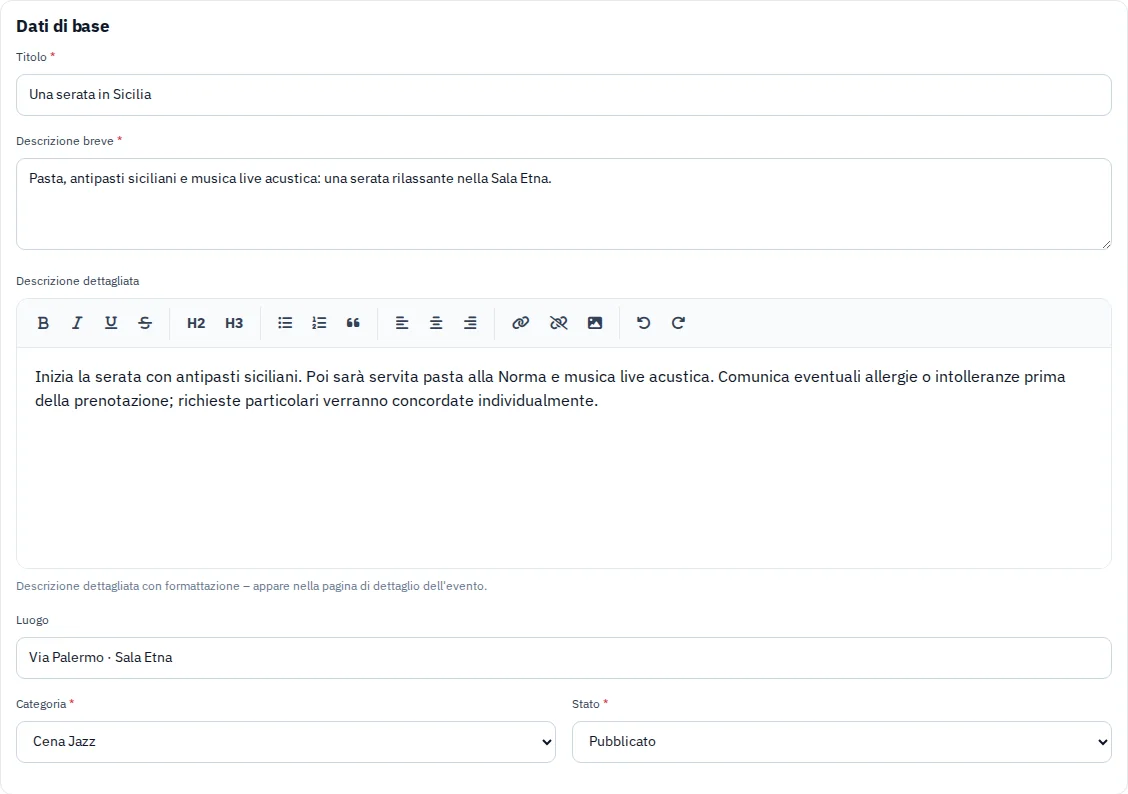The height and width of the screenshot is (794, 1128).
Task: Apply strikethrough formatting
Action: click(145, 323)
